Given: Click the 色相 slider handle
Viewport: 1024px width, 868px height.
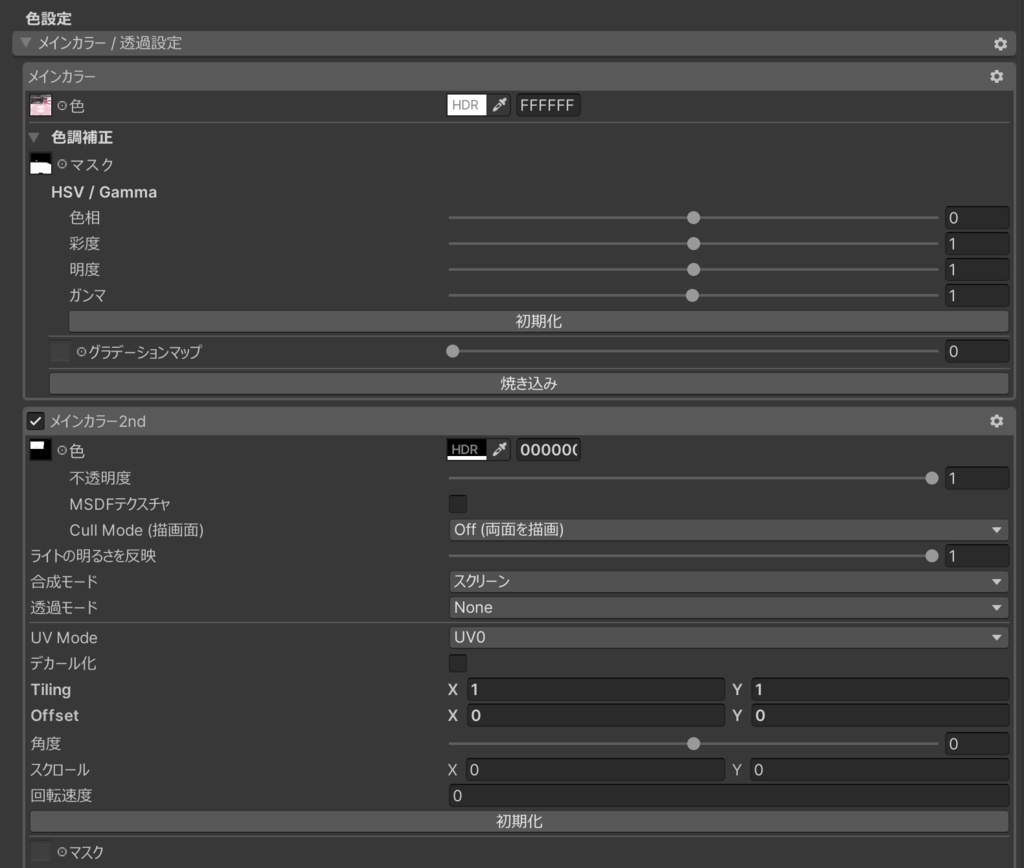Looking at the screenshot, I should pyautogui.click(x=694, y=217).
